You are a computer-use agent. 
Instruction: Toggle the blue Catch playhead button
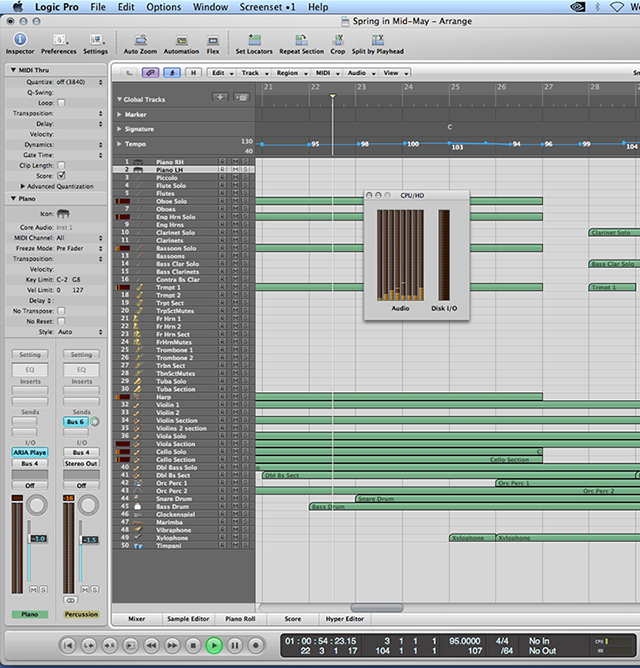(172, 73)
